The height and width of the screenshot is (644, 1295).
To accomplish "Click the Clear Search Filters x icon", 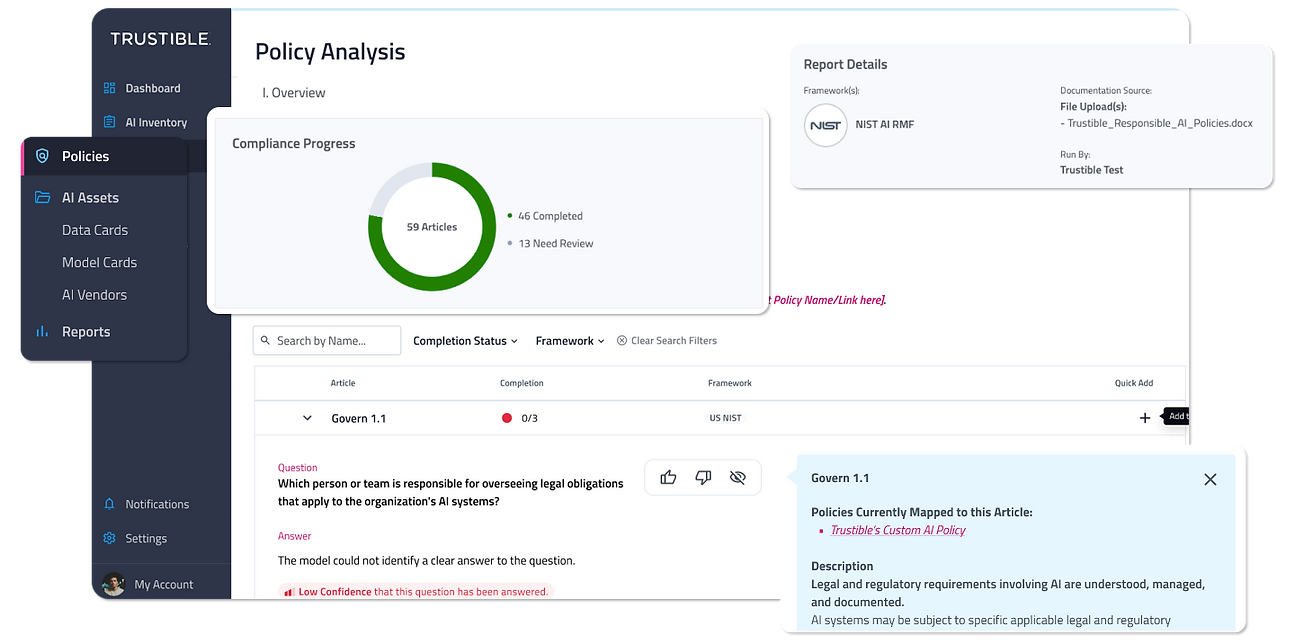I will click(622, 341).
